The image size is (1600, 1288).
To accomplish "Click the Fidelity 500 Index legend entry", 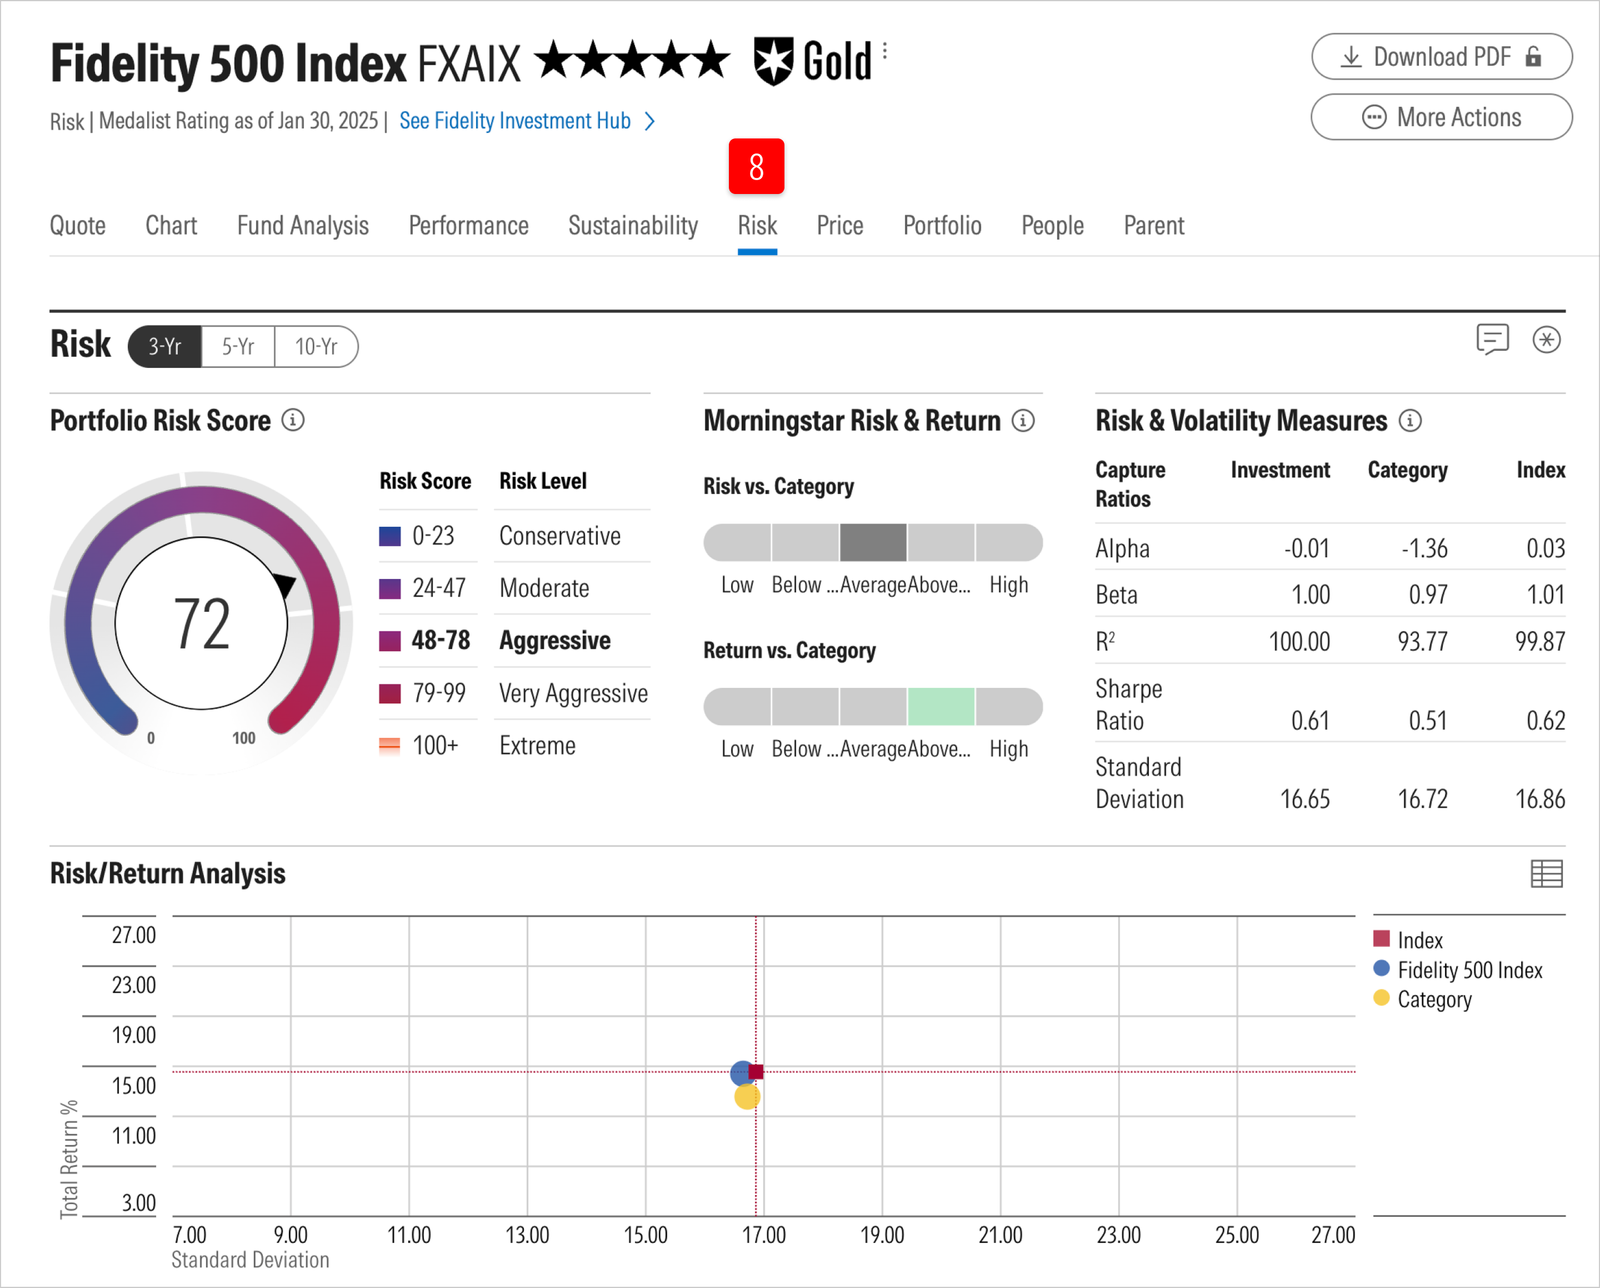I will [1458, 970].
